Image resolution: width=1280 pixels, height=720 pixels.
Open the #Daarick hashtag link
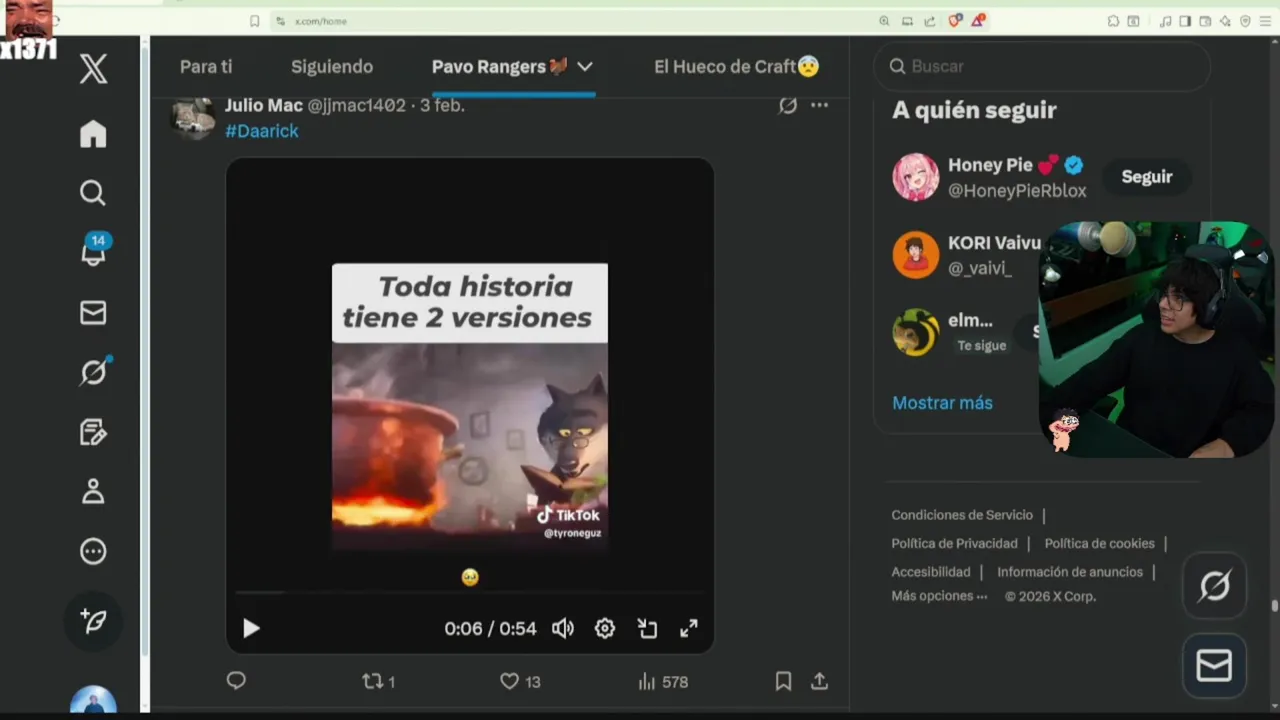click(262, 131)
